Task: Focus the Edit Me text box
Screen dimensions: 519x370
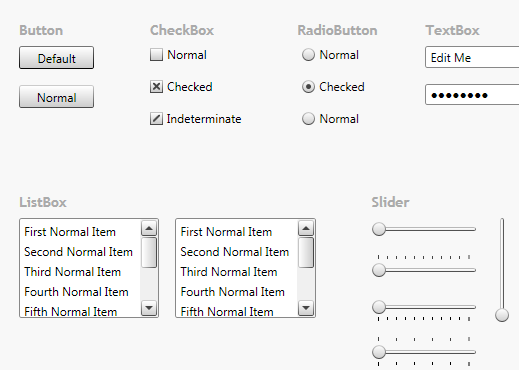Action: click(x=472, y=58)
